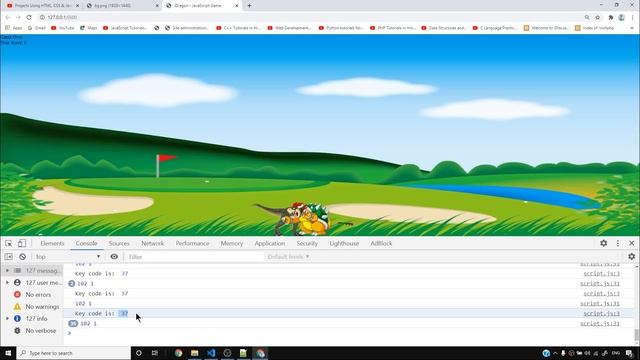Switch to the Memory tab

tap(232, 243)
